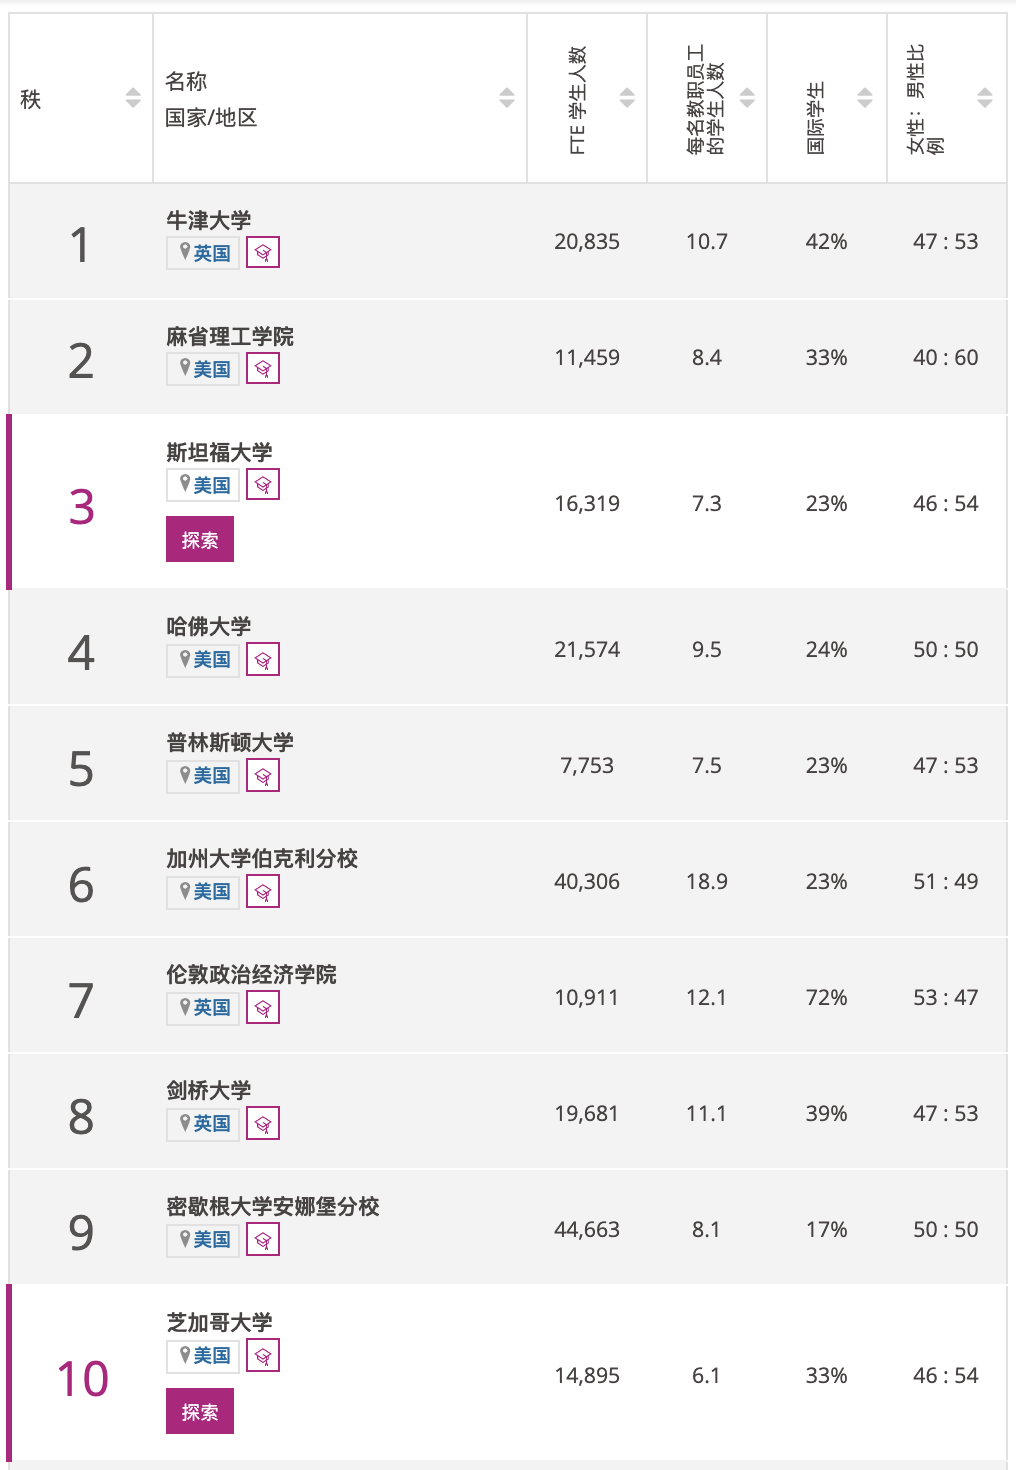The height and width of the screenshot is (1470, 1016).
Task: Click graduation cap icon beside 牛津大学
Action: (263, 253)
